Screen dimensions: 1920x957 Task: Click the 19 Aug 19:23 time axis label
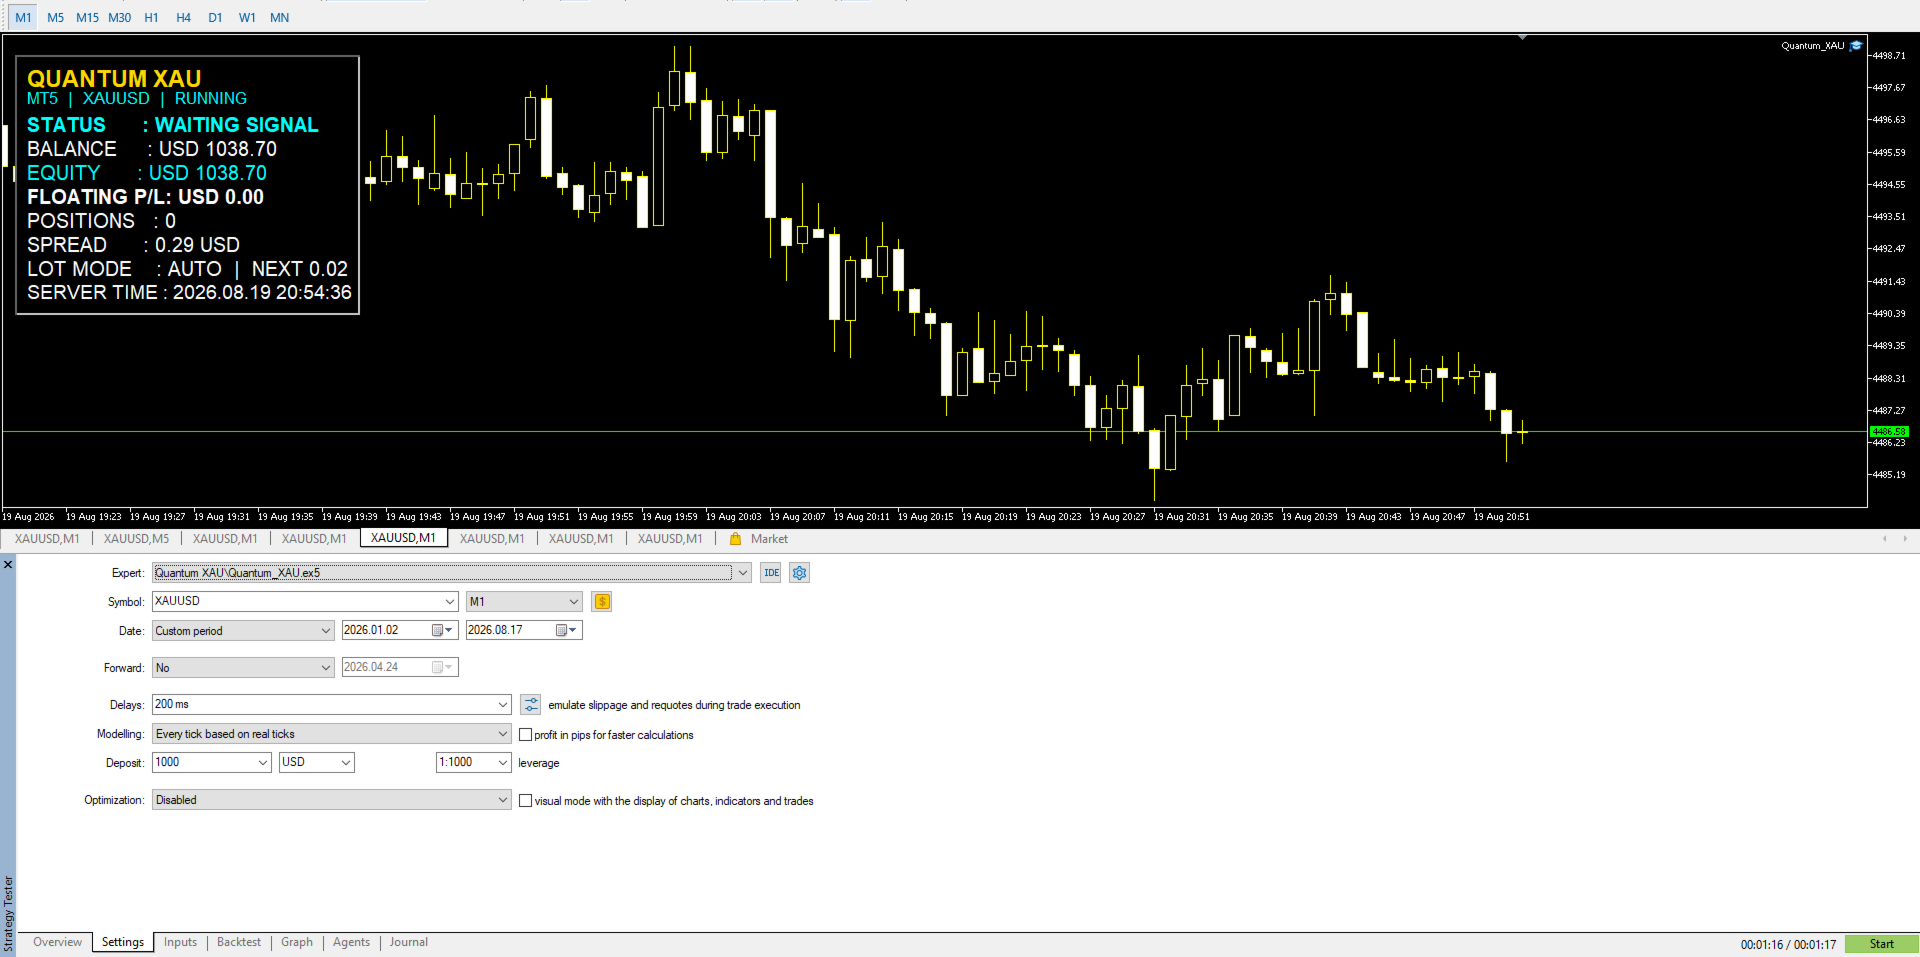point(93,517)
